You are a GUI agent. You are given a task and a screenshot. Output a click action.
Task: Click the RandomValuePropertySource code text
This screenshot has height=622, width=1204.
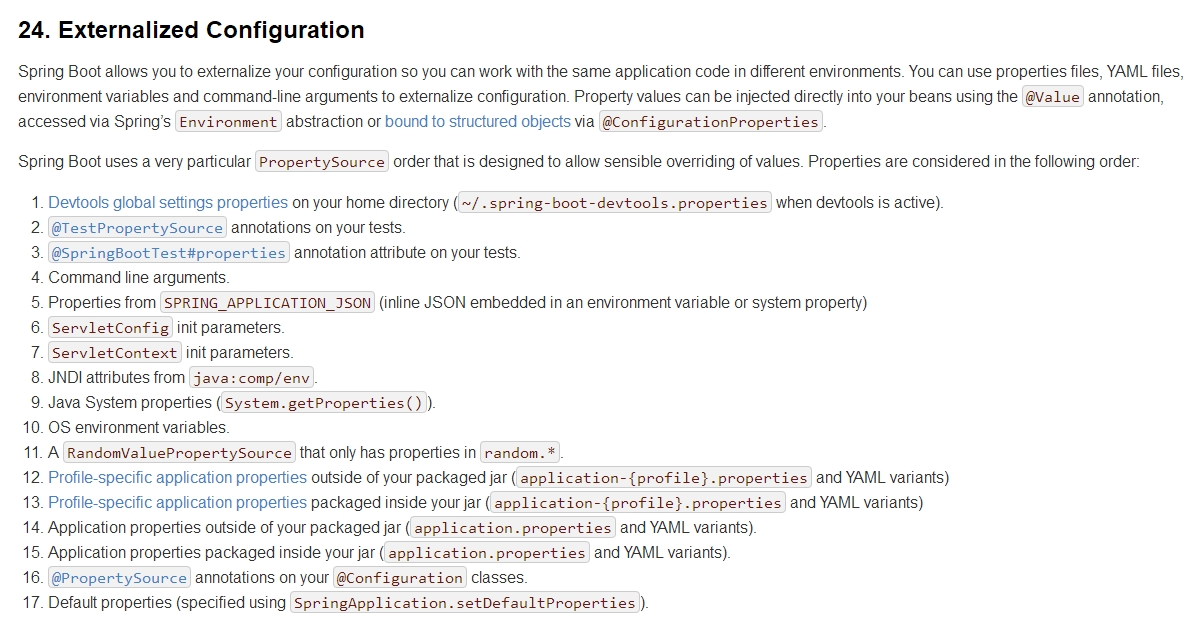tap(179, 453)
